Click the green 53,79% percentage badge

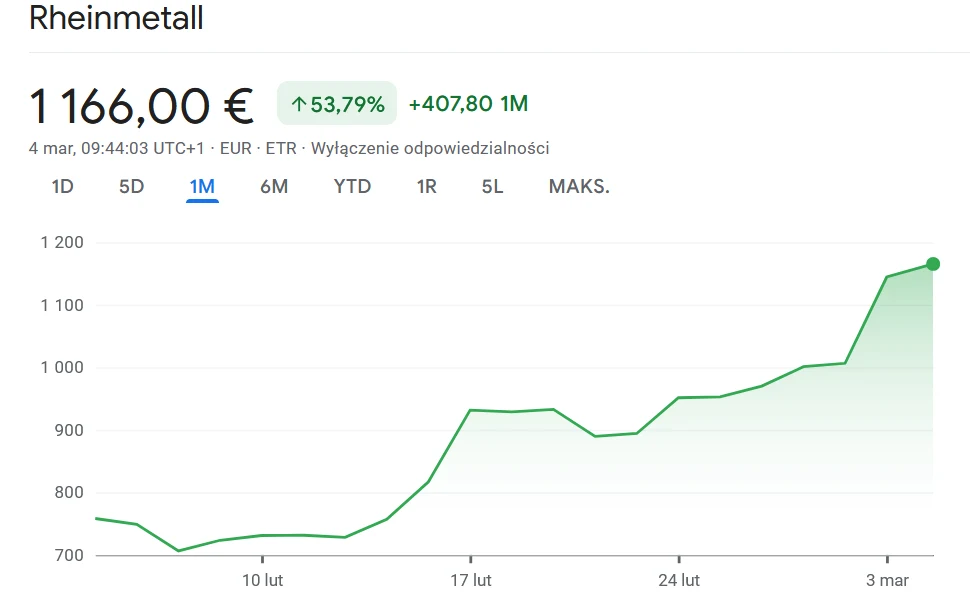(x=340, y=103)
